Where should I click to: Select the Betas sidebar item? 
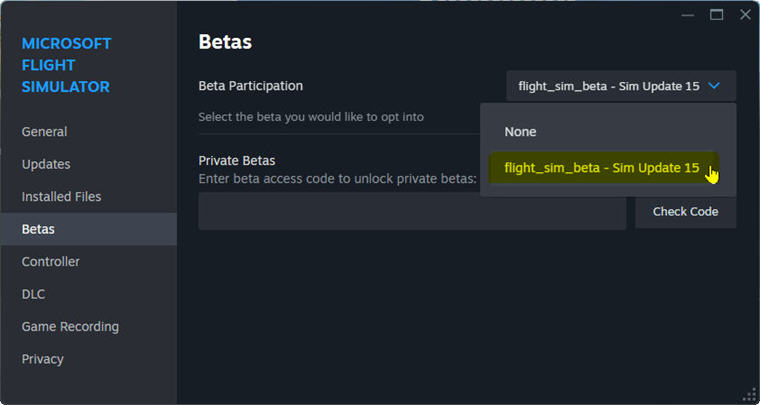(38, 229)
